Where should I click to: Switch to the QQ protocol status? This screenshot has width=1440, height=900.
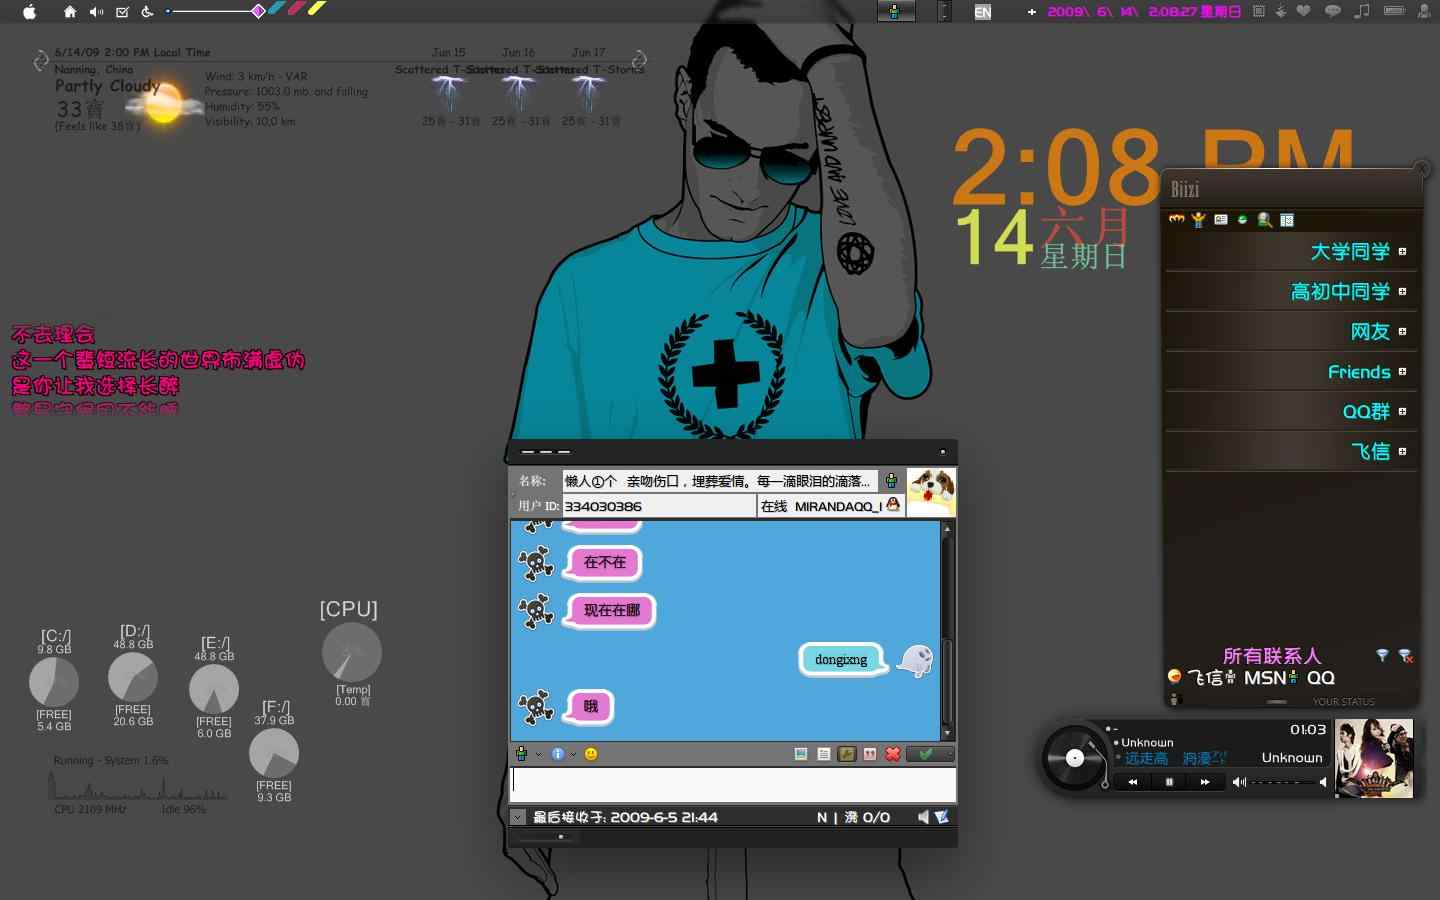[x=1320, y=678]
